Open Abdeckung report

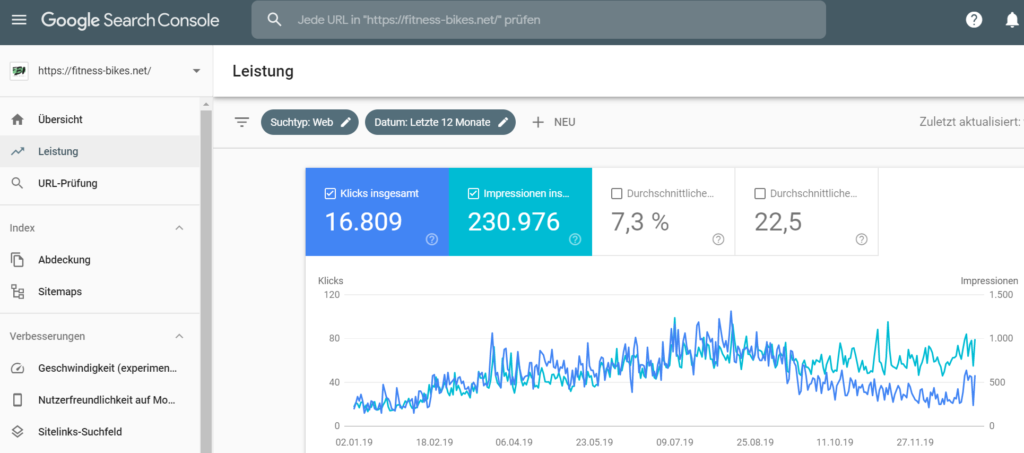[100, 260]
